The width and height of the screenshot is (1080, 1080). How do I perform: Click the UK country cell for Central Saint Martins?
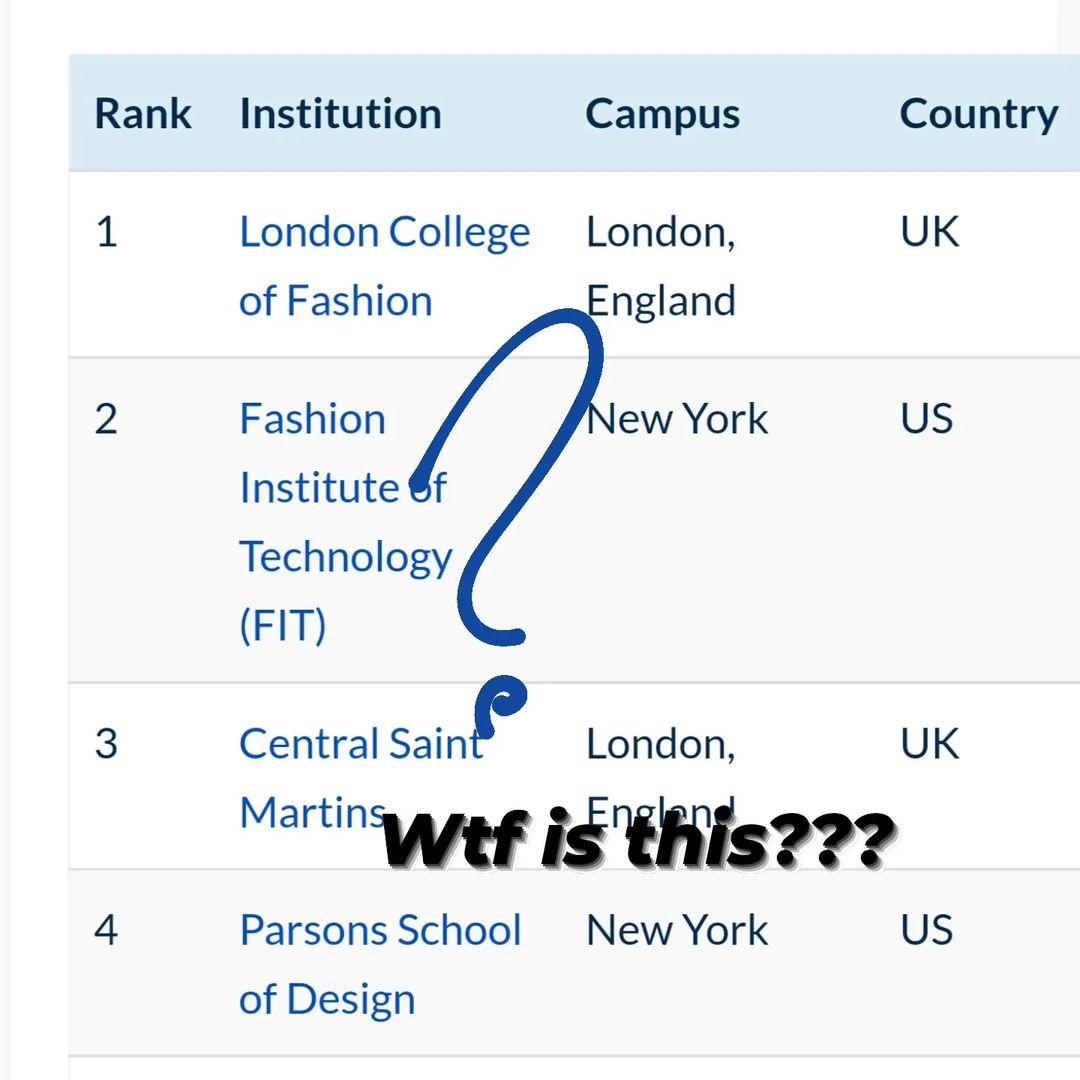pyautogui.click(x=929, y=744)
